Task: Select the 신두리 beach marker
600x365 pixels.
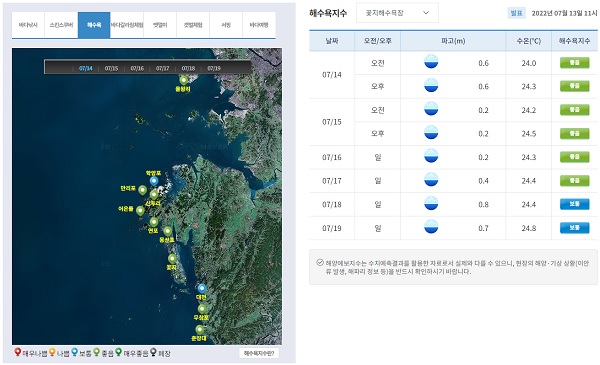Action: (x=154, y=194)
